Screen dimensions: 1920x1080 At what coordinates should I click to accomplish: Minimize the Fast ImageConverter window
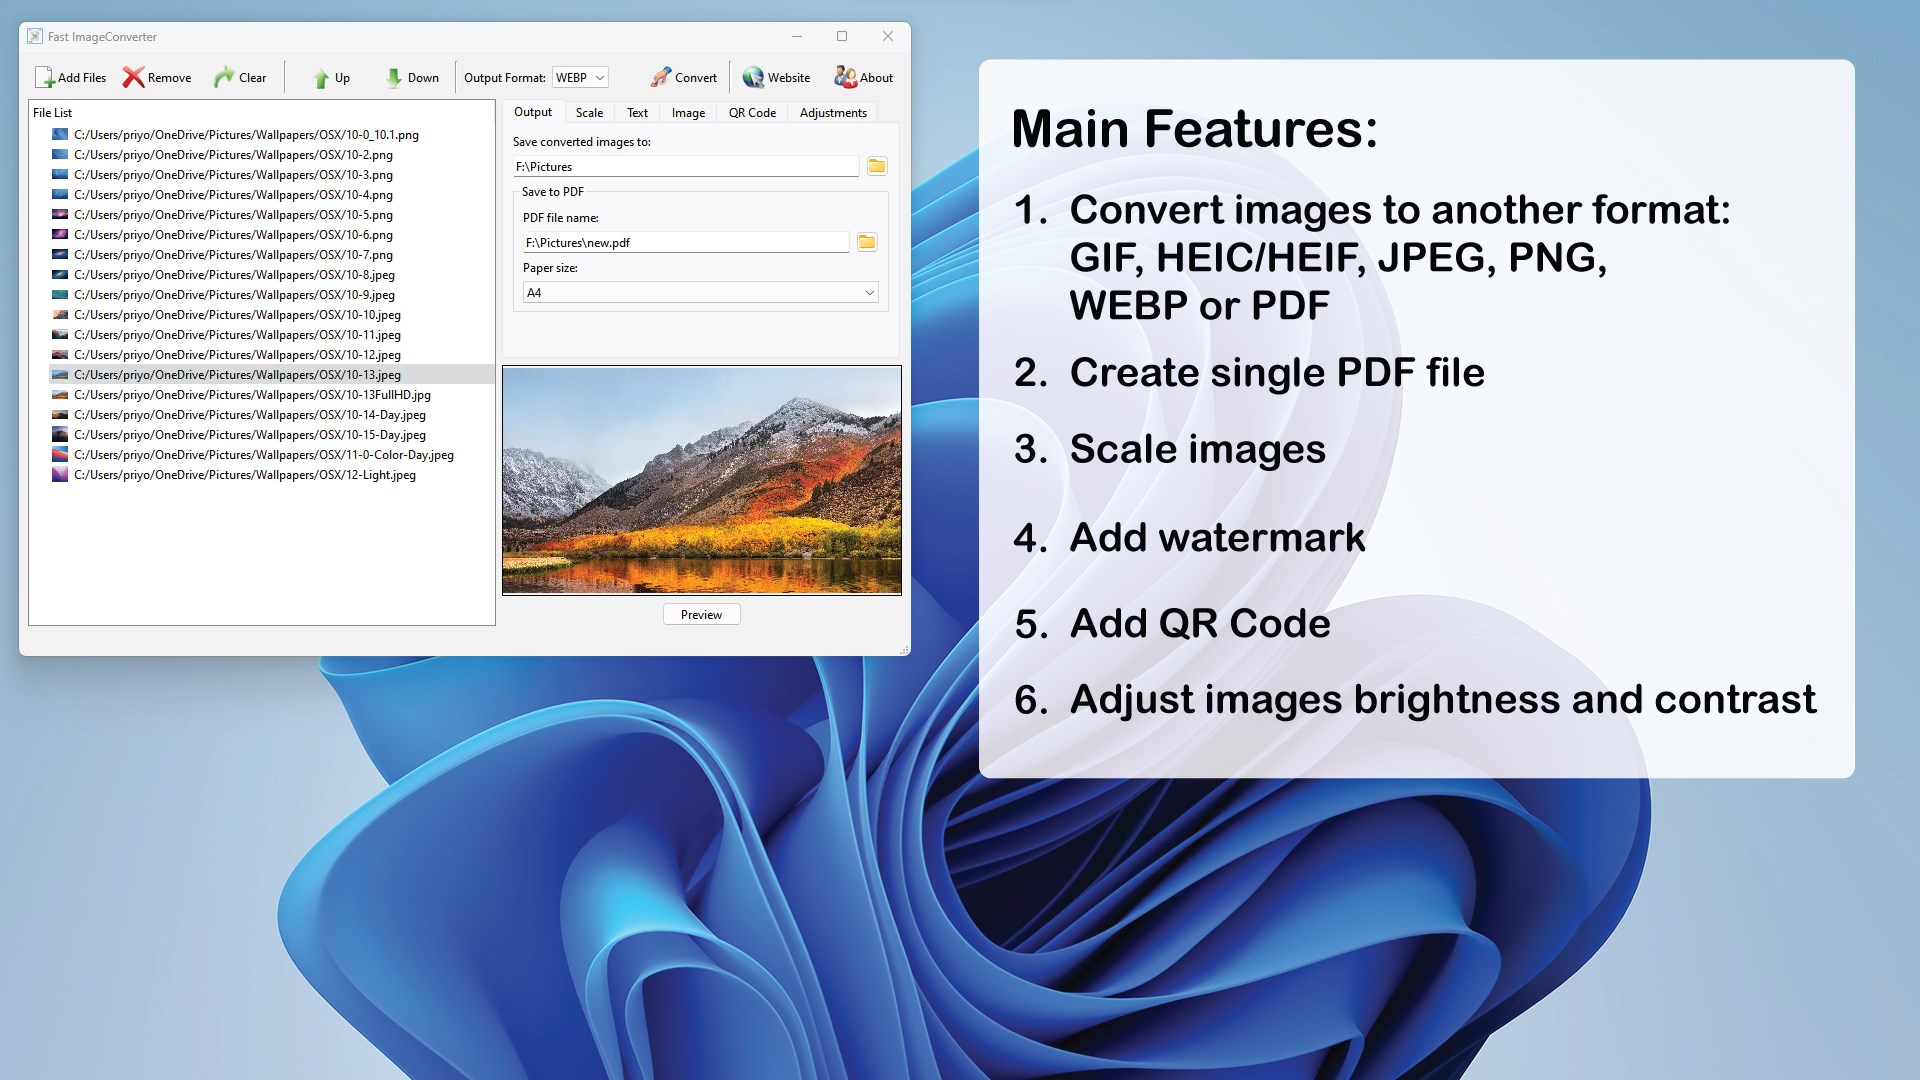[797, 36]
